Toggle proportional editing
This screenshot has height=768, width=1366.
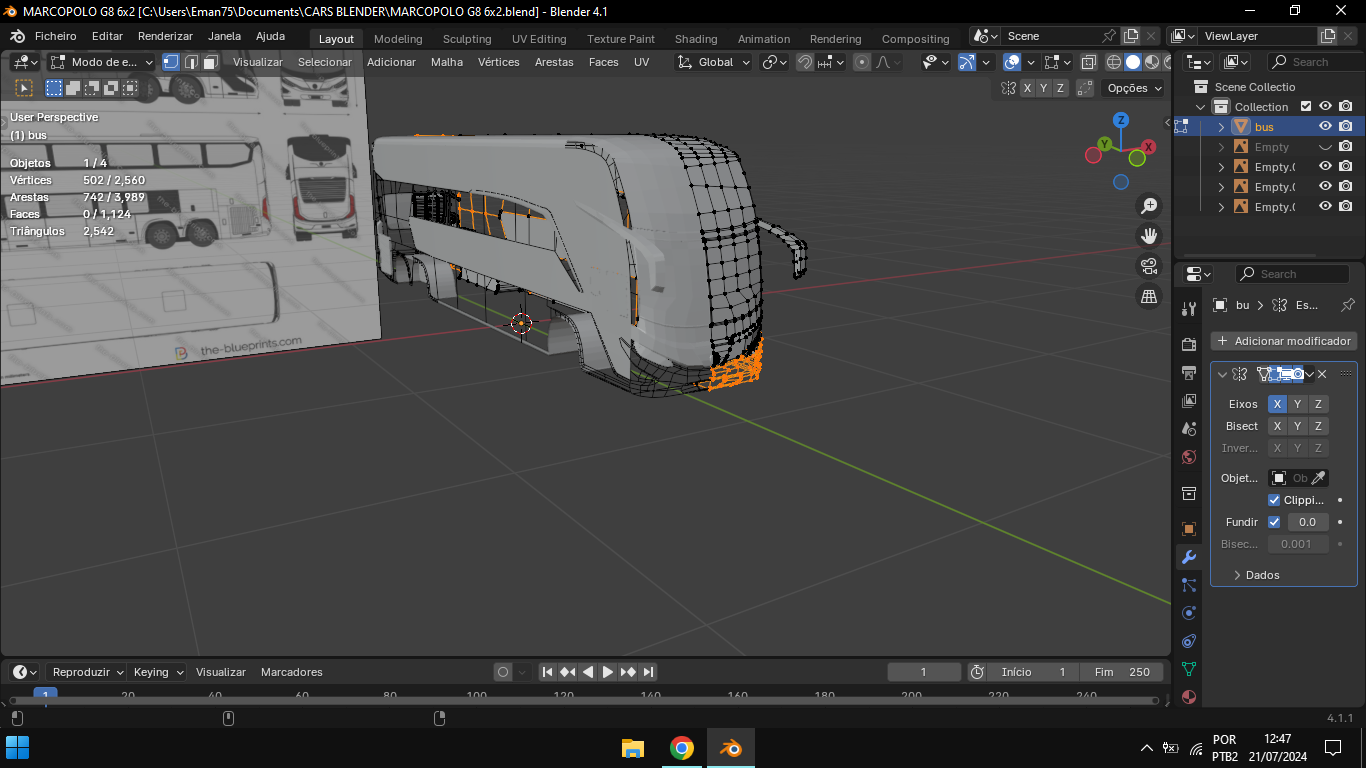[862, 62]
